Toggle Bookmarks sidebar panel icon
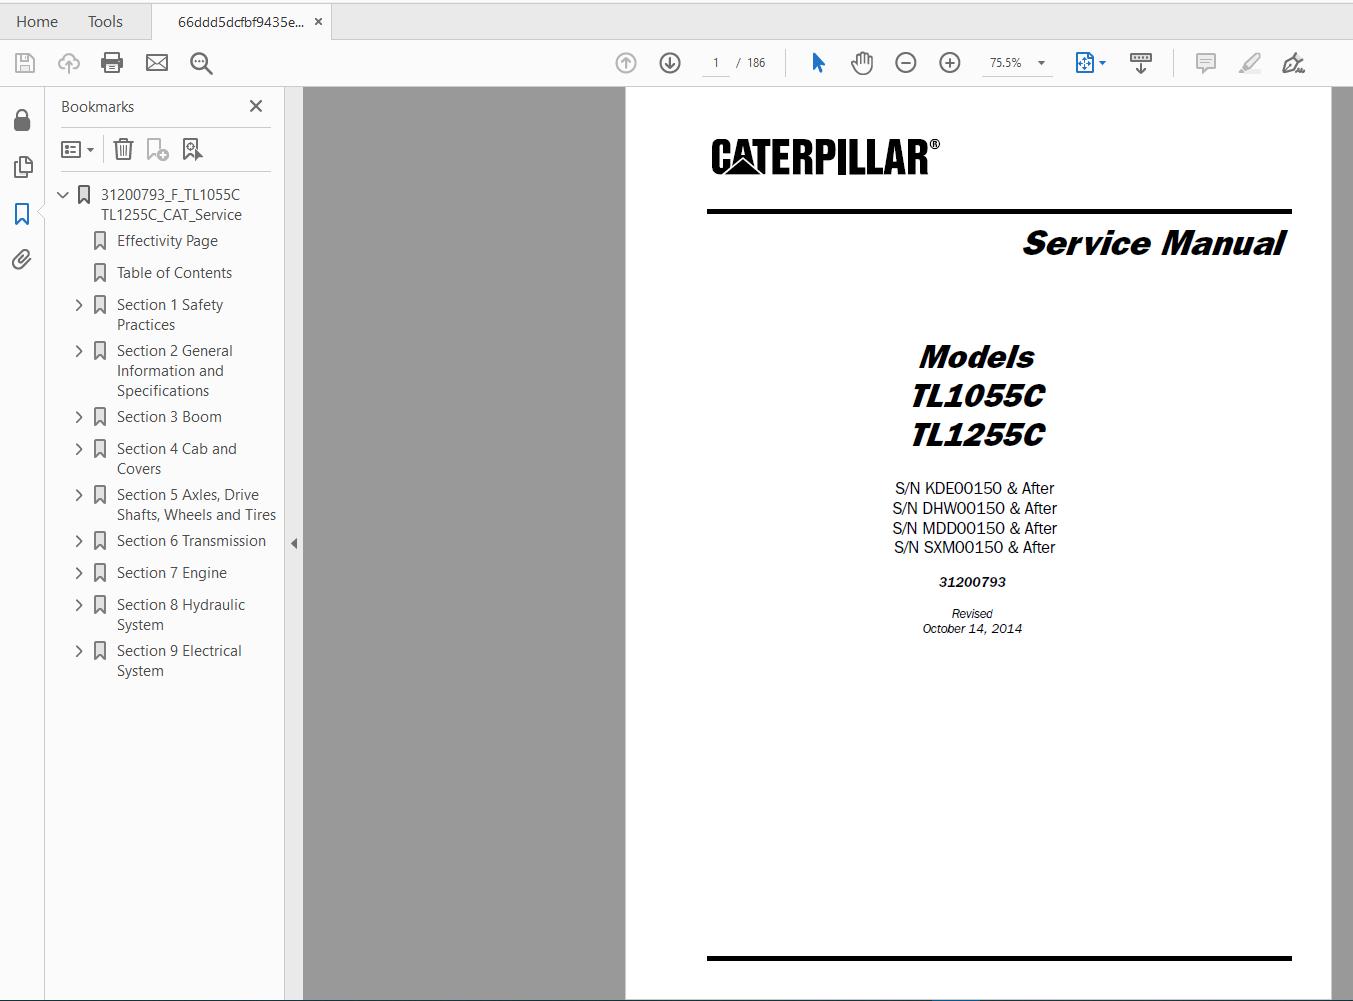The width and height of the screenshot is (1353, 1001). [22, 213]
